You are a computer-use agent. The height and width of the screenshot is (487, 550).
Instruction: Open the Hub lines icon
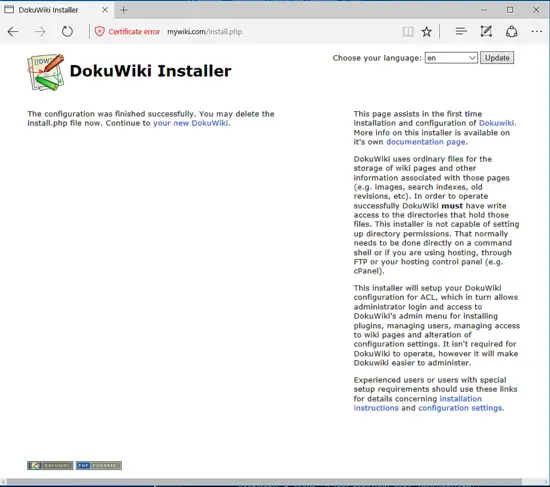(x=461, y=32)
